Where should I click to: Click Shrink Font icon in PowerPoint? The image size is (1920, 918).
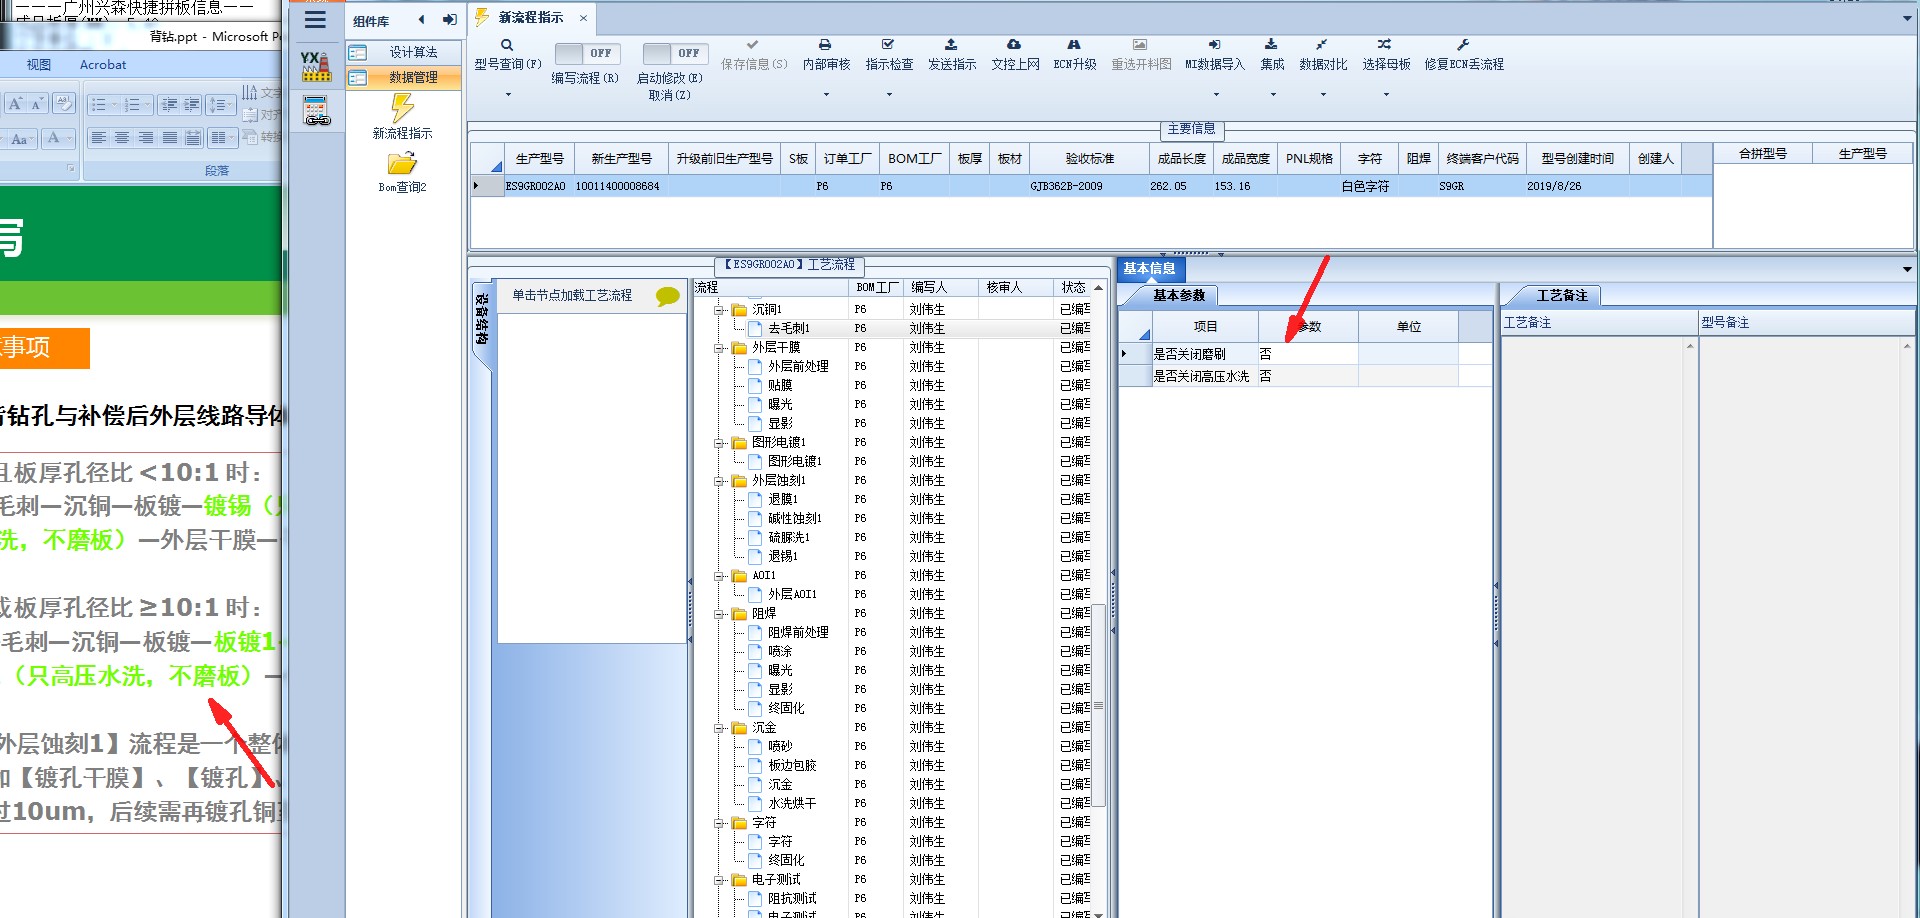point(37,104)
